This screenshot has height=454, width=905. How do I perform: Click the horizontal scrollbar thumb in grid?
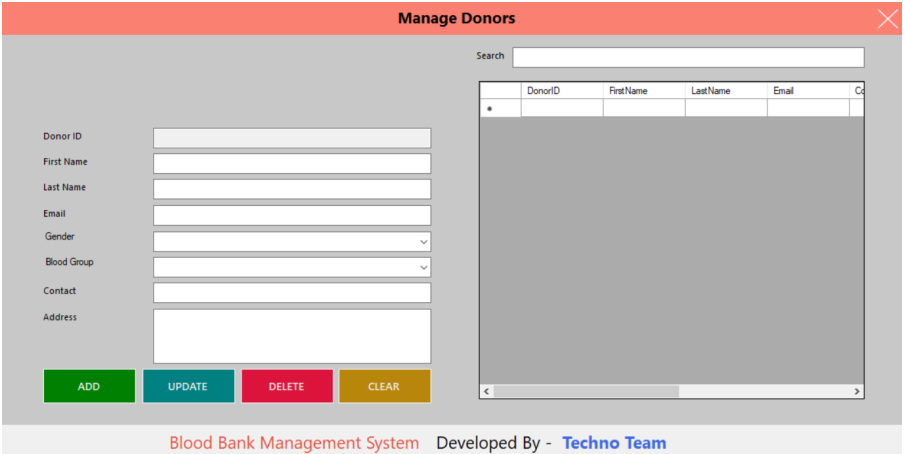586,392
